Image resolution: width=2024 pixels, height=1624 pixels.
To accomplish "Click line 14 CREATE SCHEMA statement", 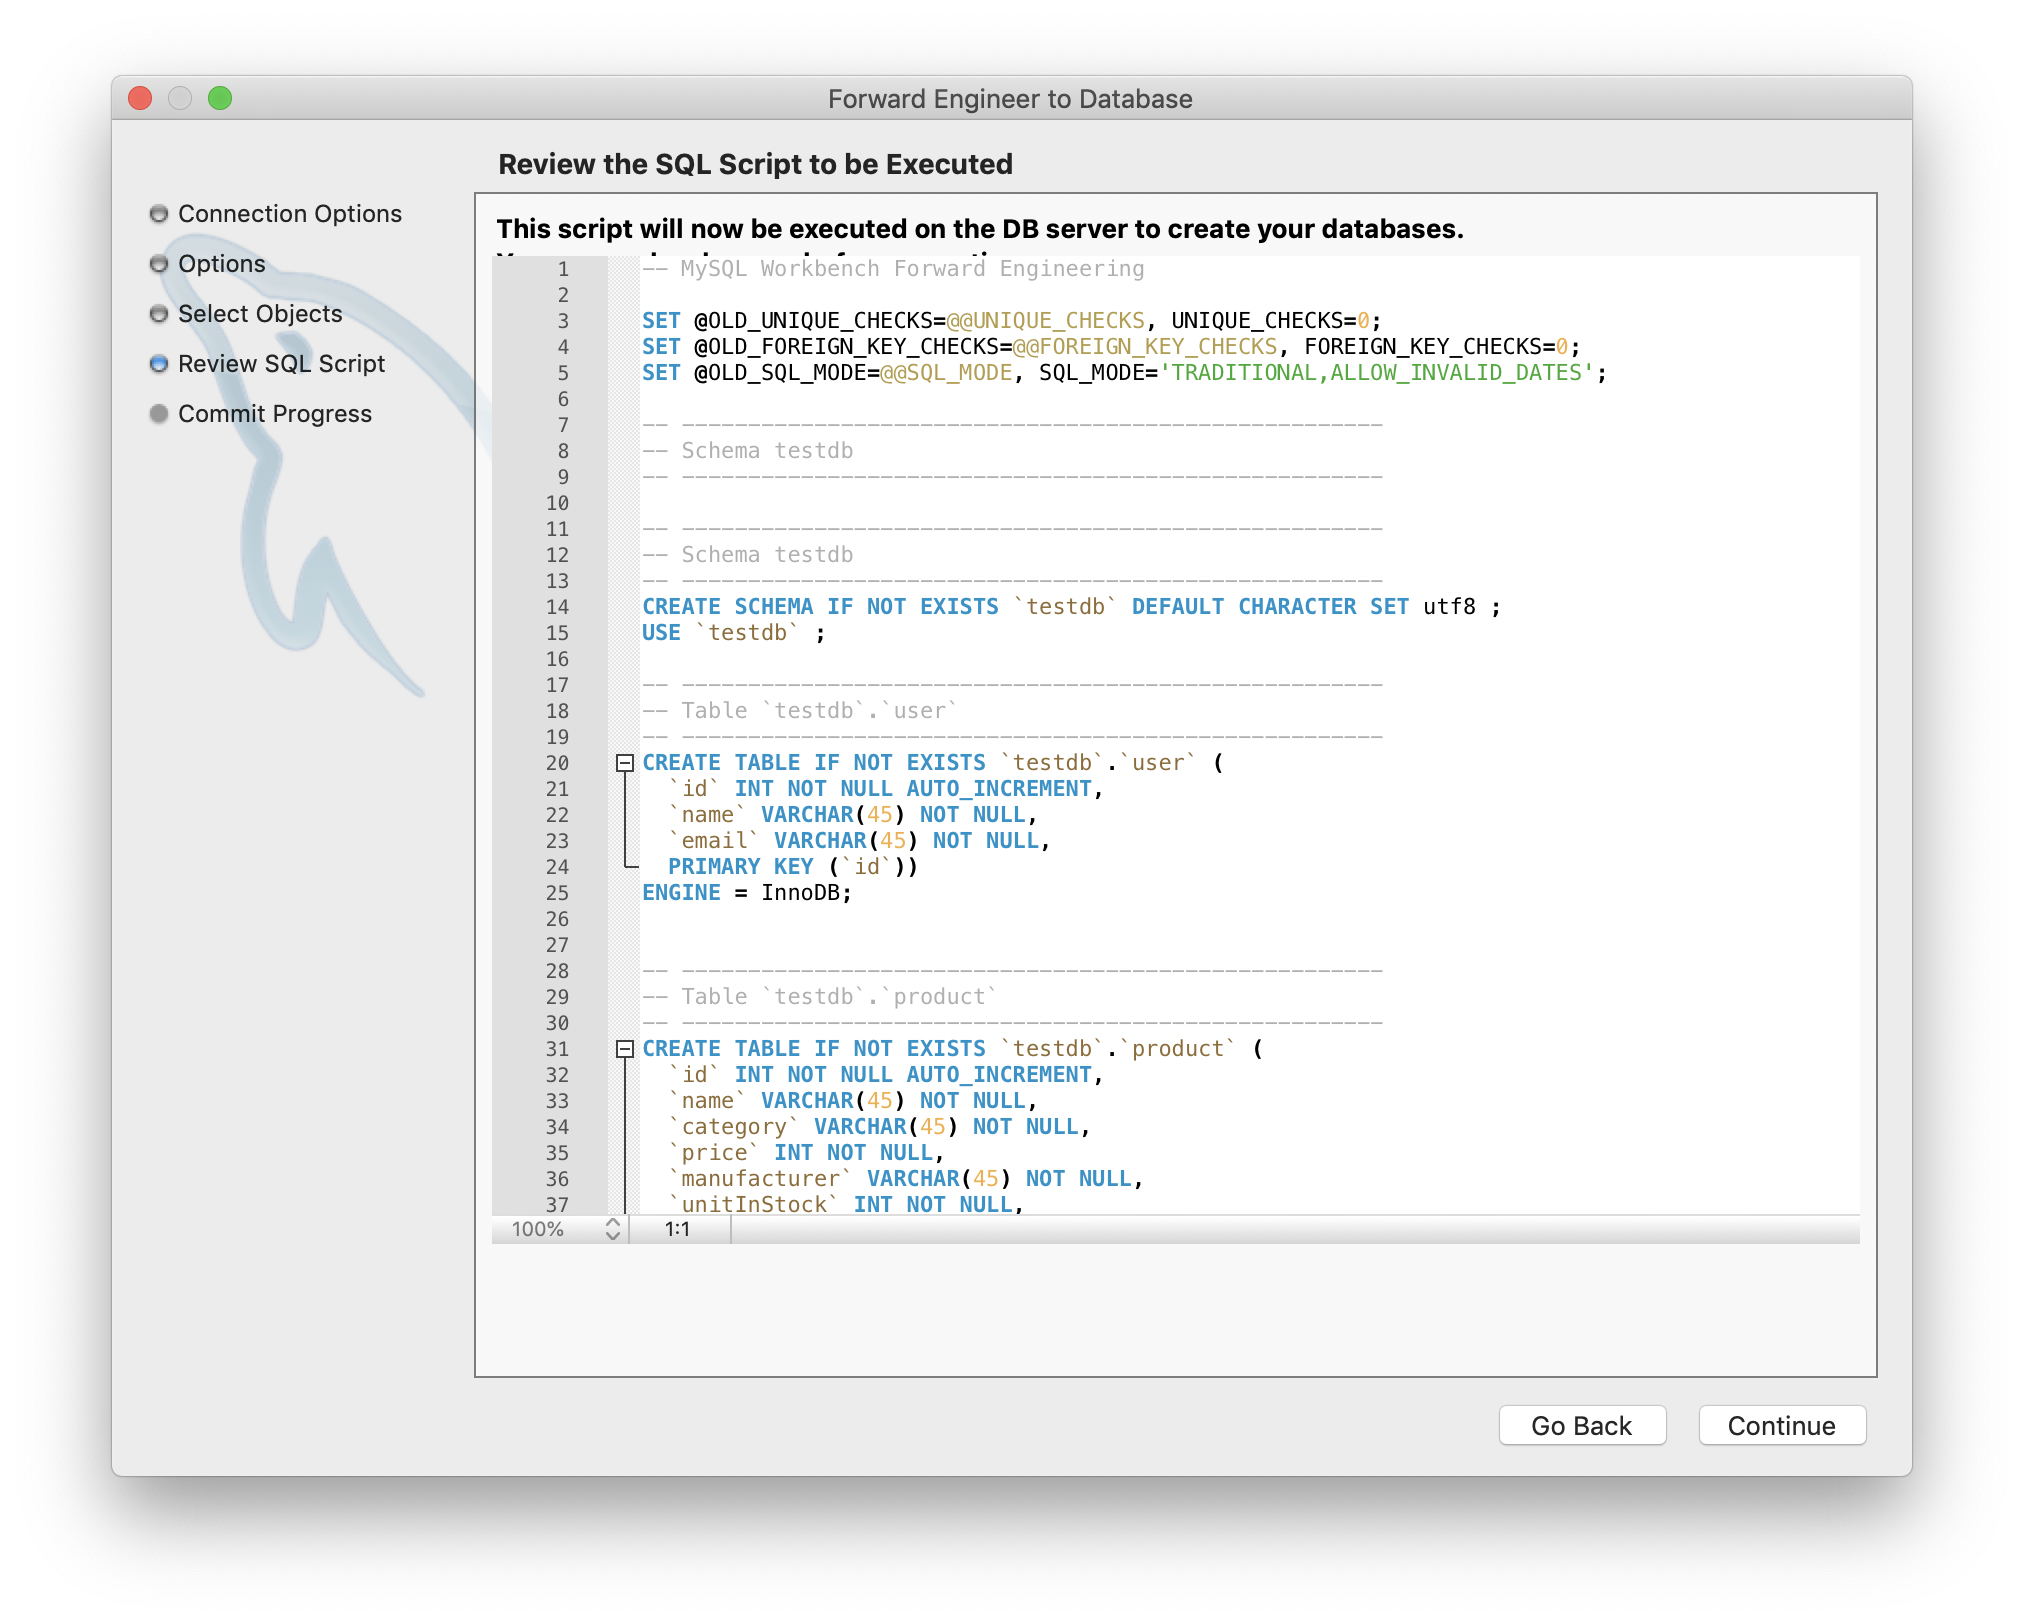I will [x=1071, y=607].
